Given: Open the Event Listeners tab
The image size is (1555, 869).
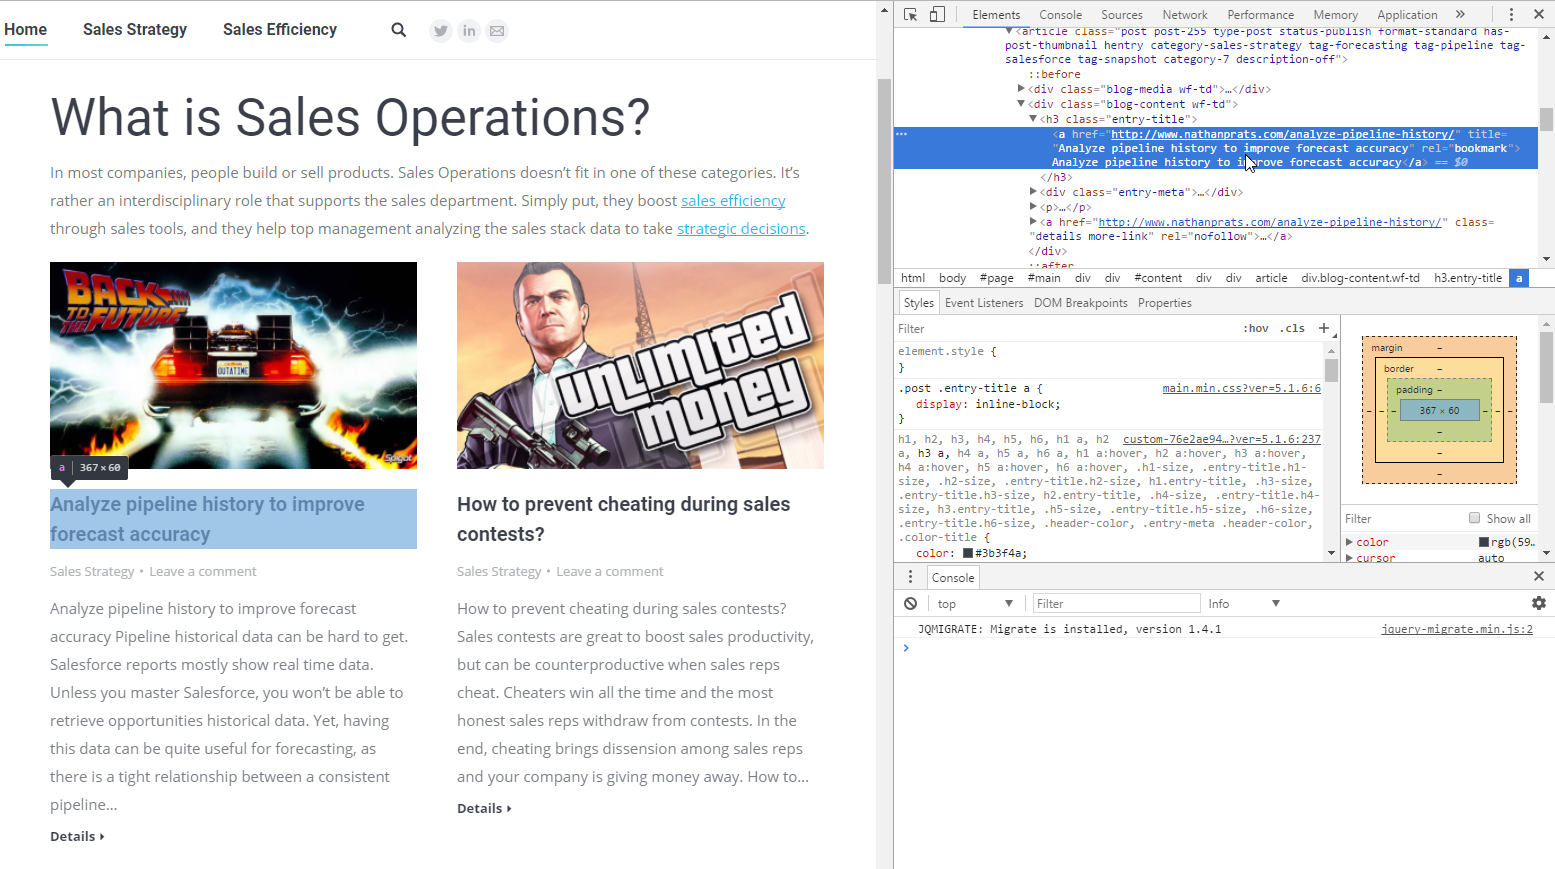Looking at the screenshot, I should [x=984, y=303].
